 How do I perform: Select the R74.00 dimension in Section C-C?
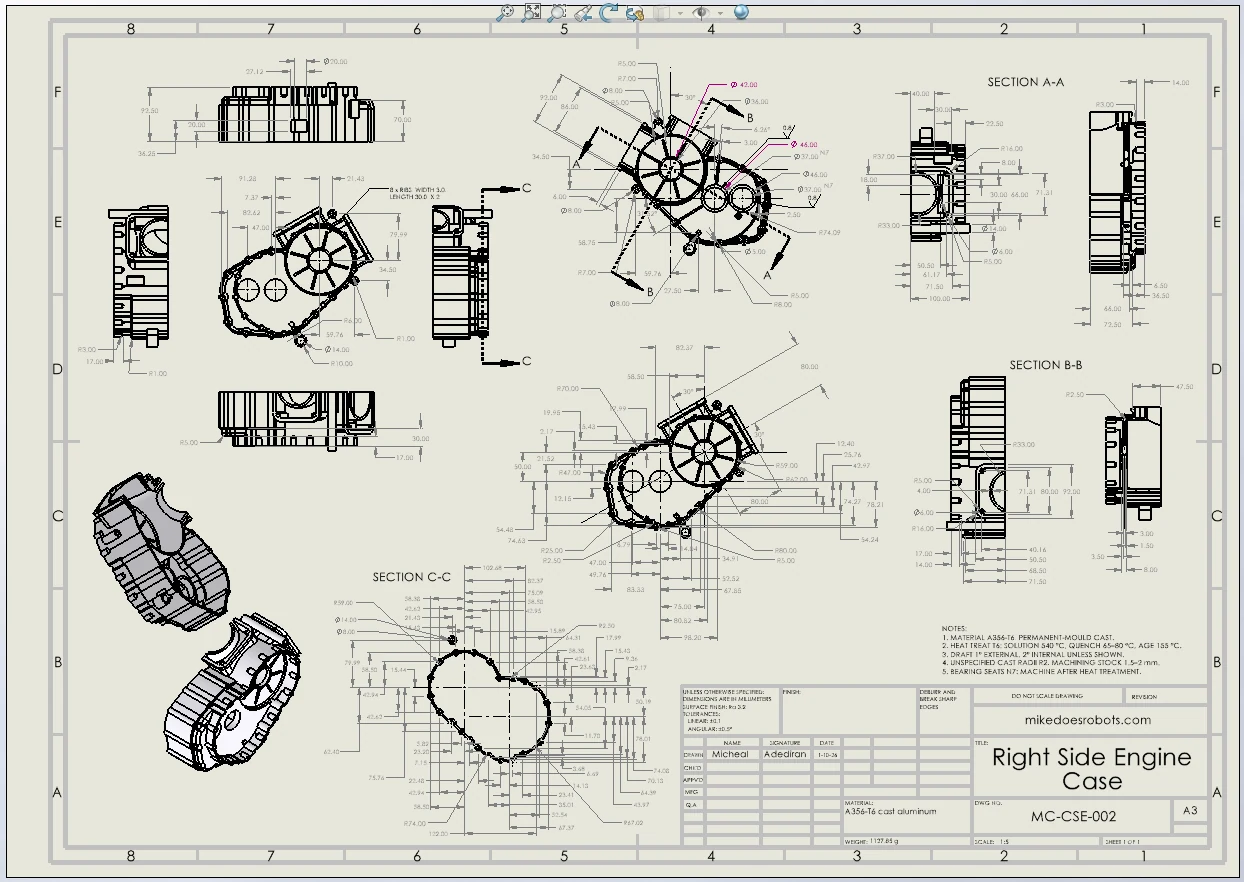click(x=415, y=822)
